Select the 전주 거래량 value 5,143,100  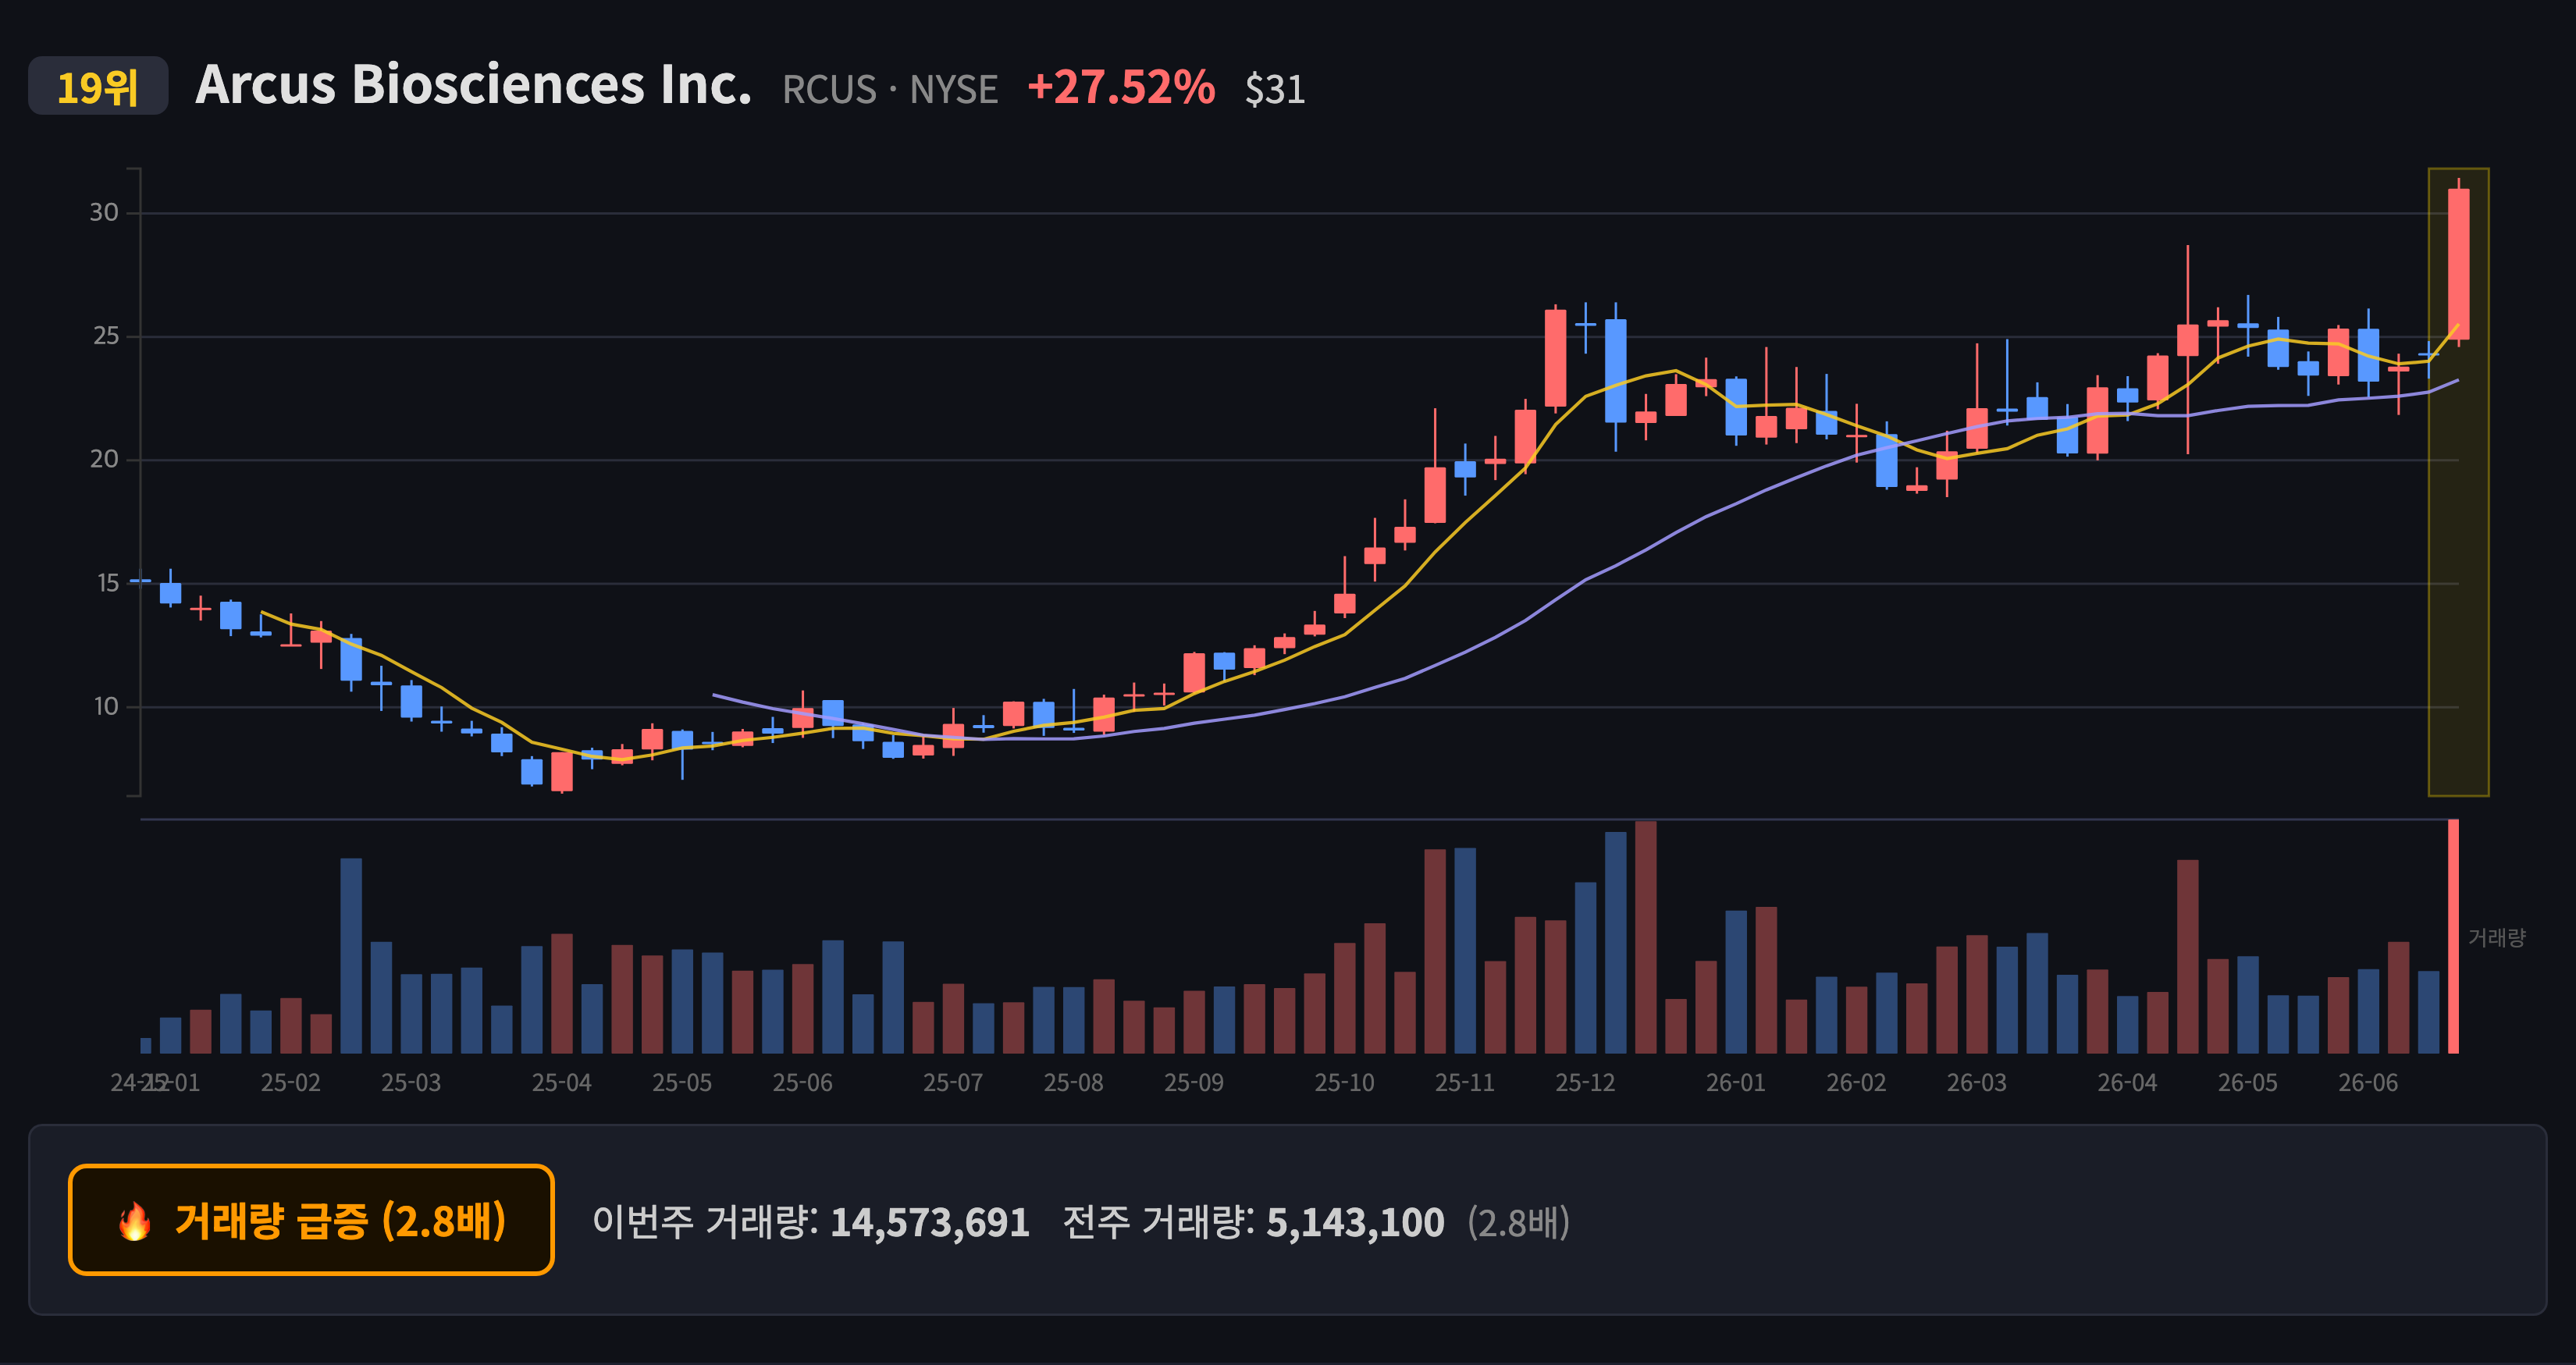(x=1356, y=1222)
